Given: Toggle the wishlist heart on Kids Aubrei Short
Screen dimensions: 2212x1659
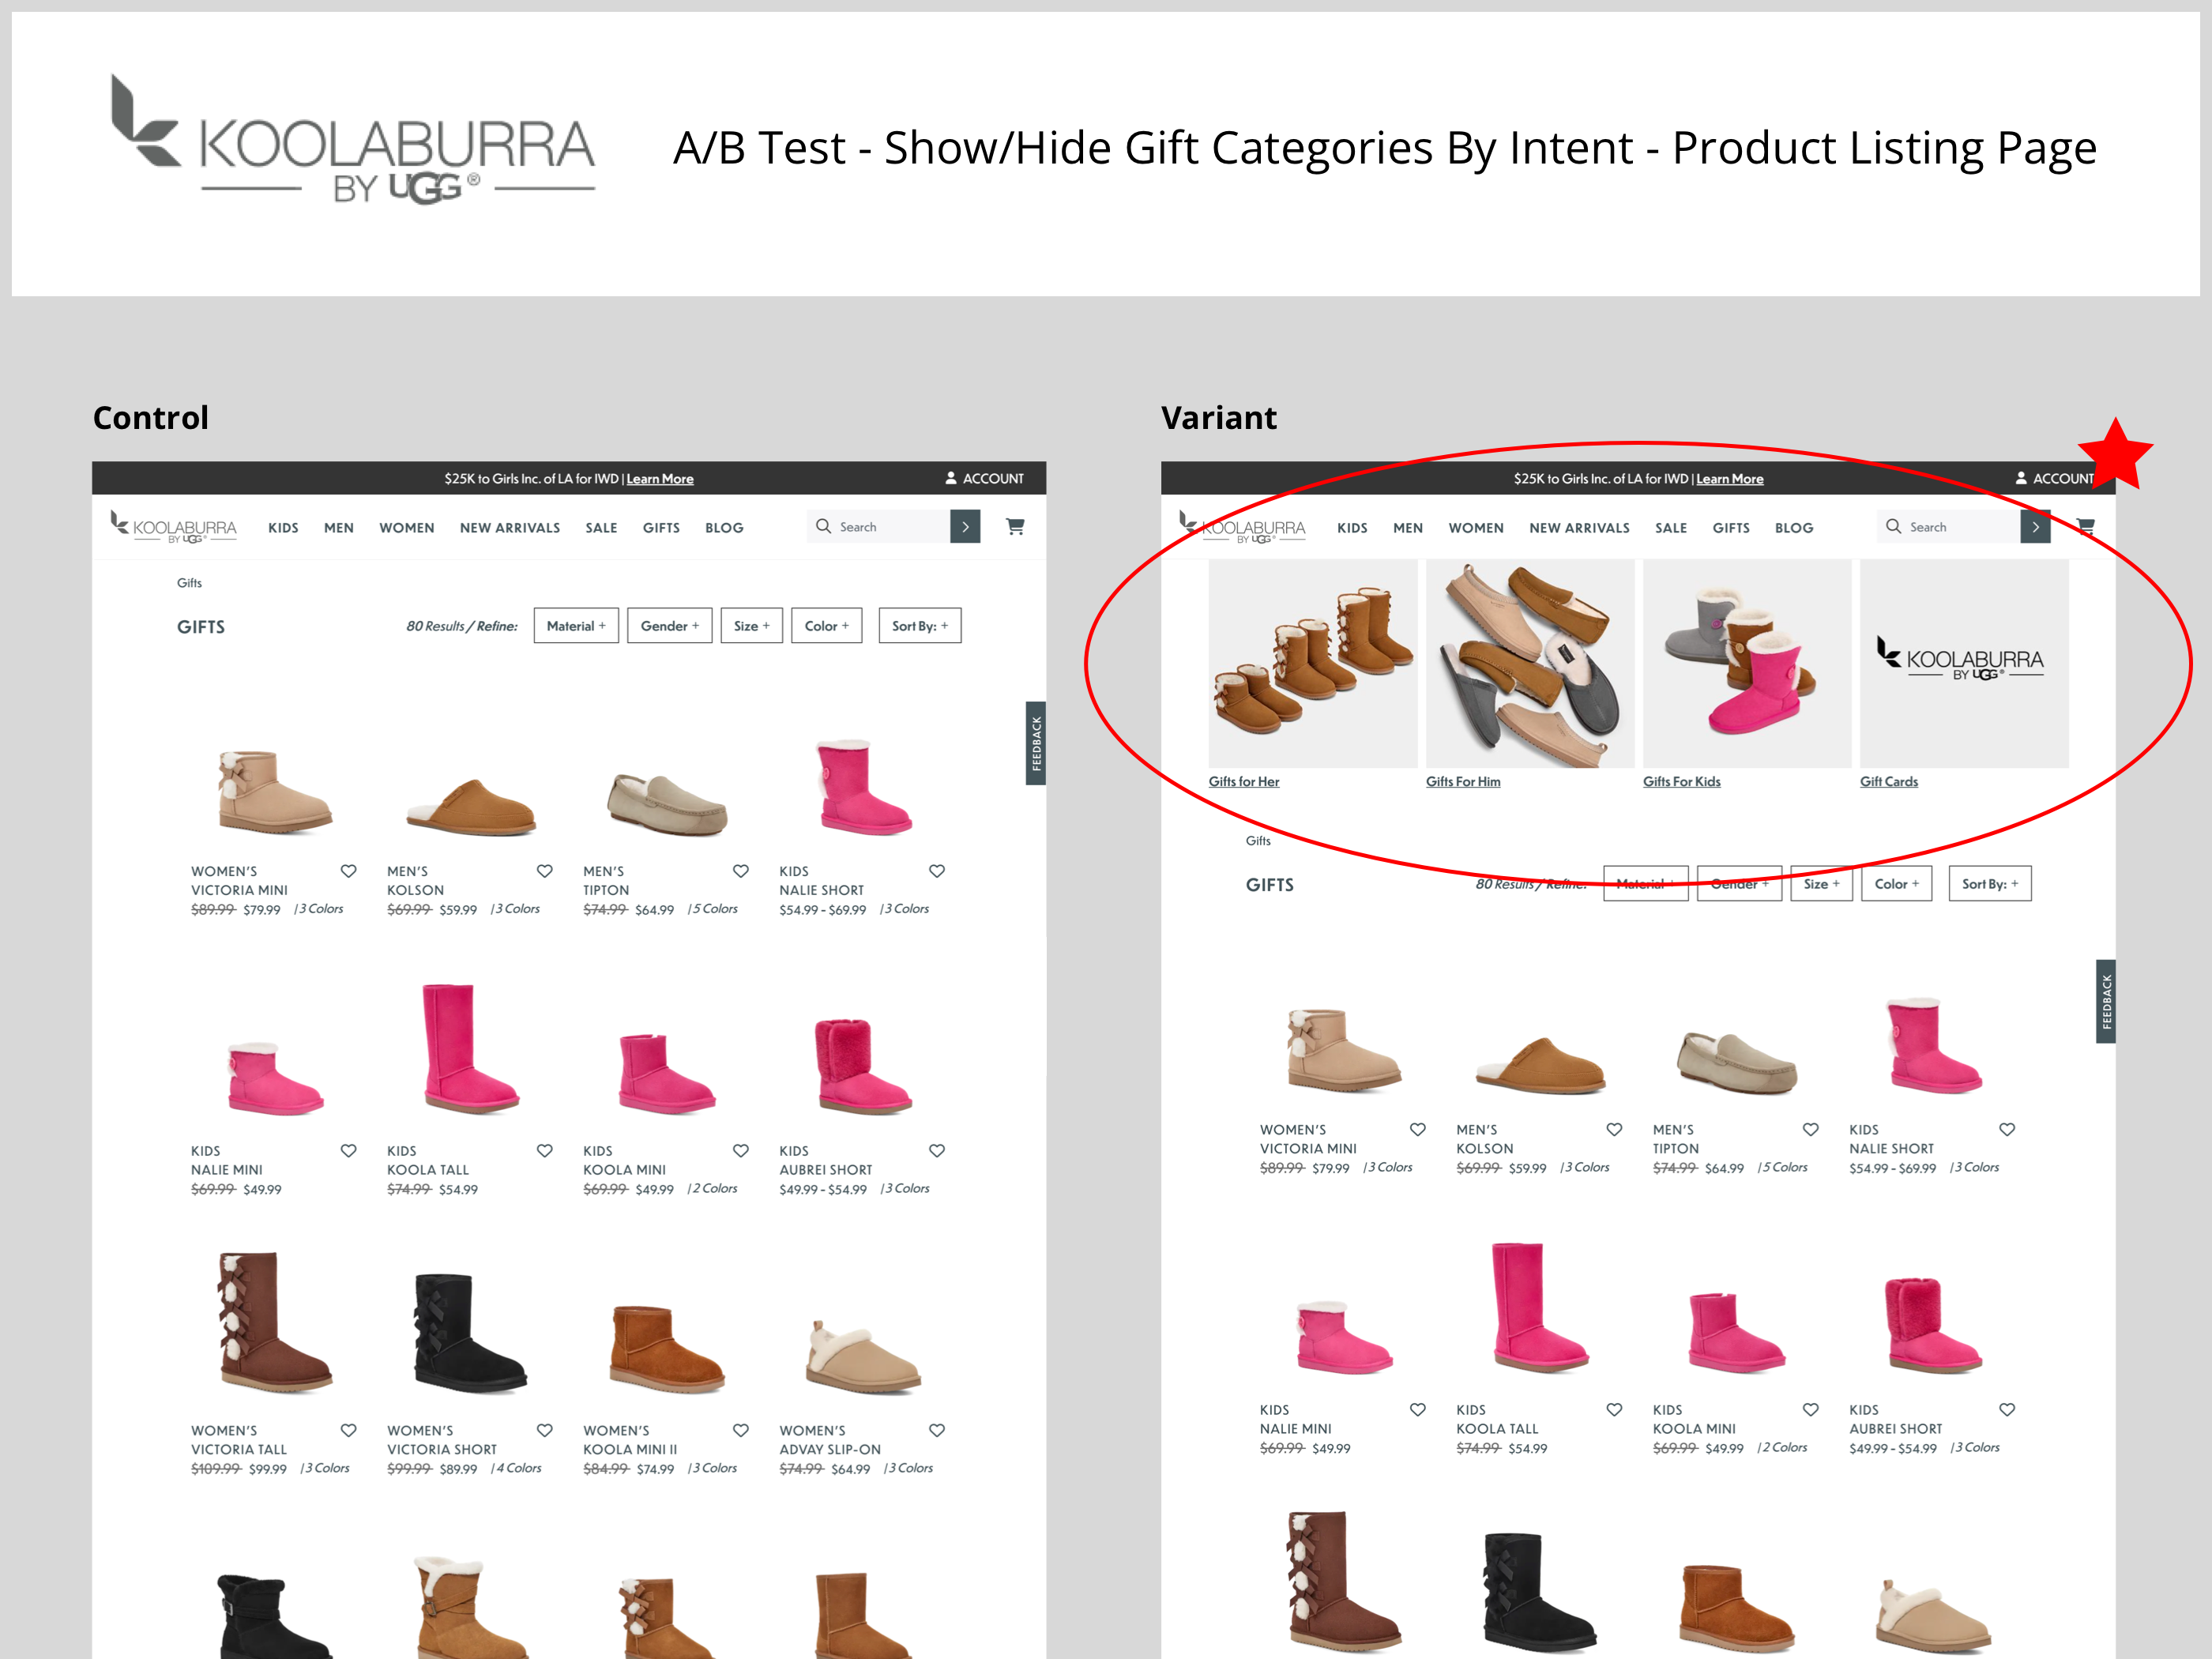Looking at the screenshot, I should 937,1151.
